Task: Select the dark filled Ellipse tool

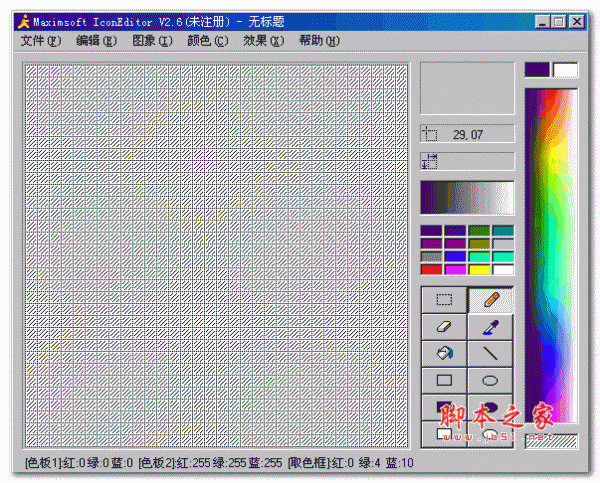Action: (x=490, y=407)
